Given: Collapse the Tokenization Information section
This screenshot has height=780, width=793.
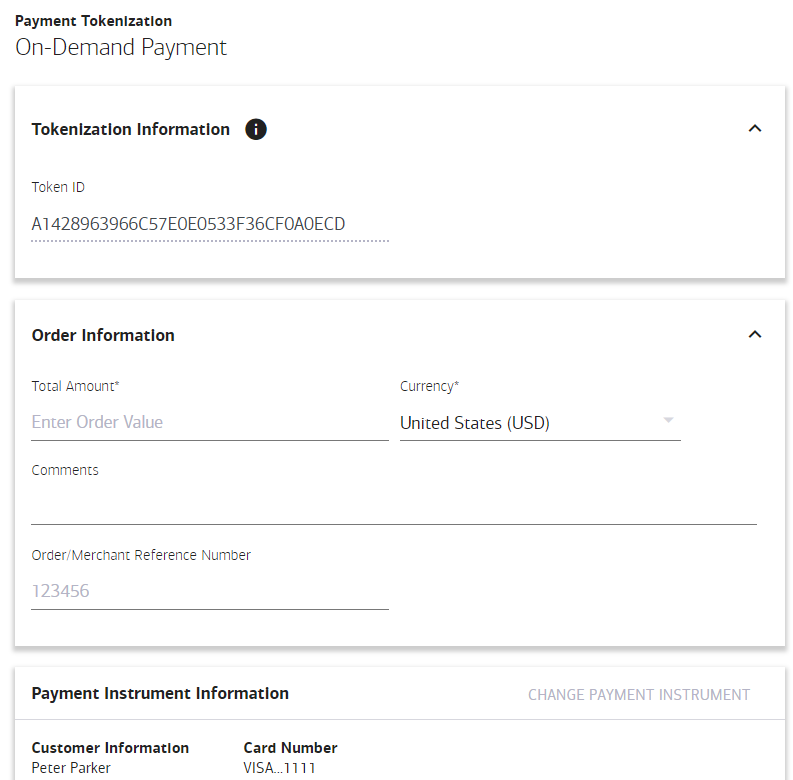Looking at the screenshot, I should tap(755, 129).
